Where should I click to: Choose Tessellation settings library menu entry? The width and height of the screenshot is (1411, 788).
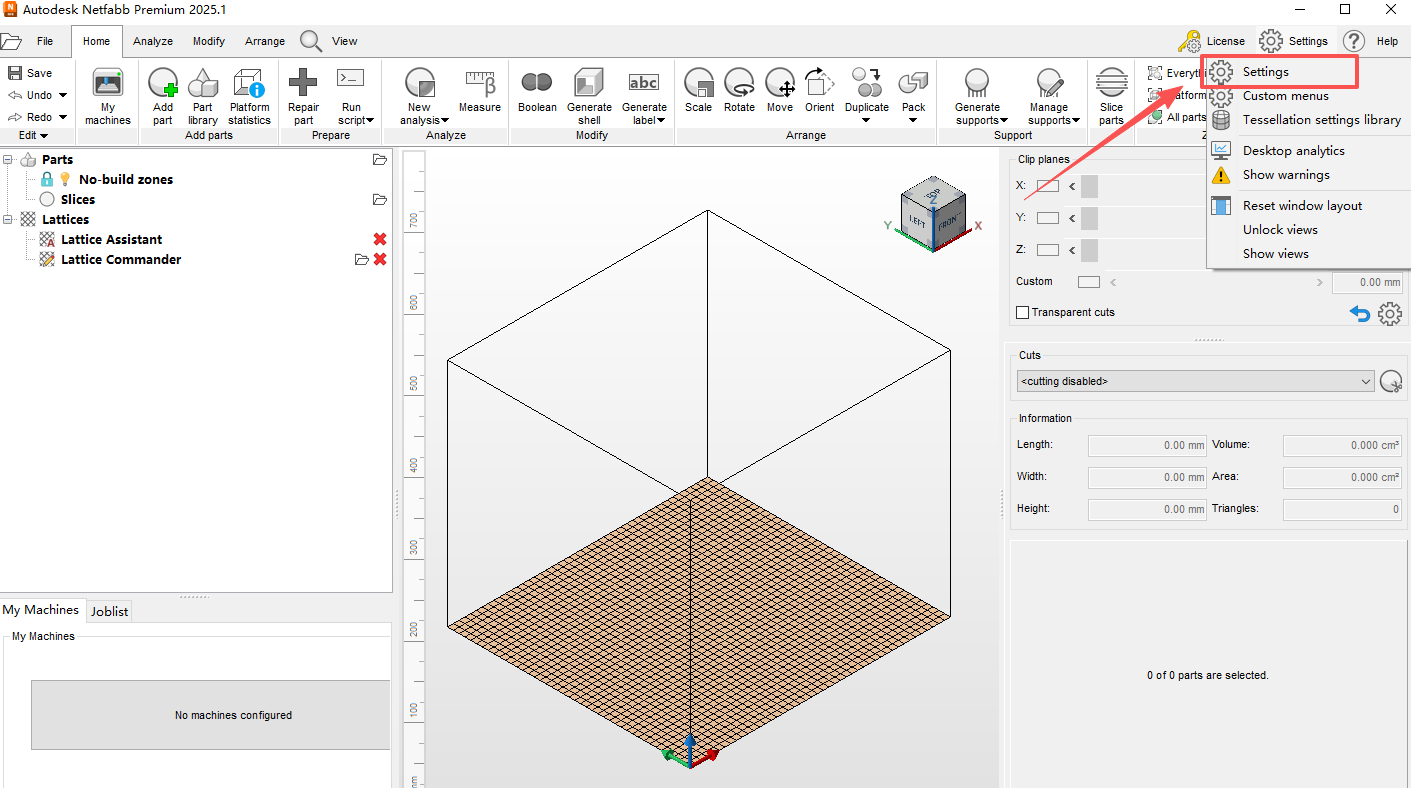pos(1321,120)
